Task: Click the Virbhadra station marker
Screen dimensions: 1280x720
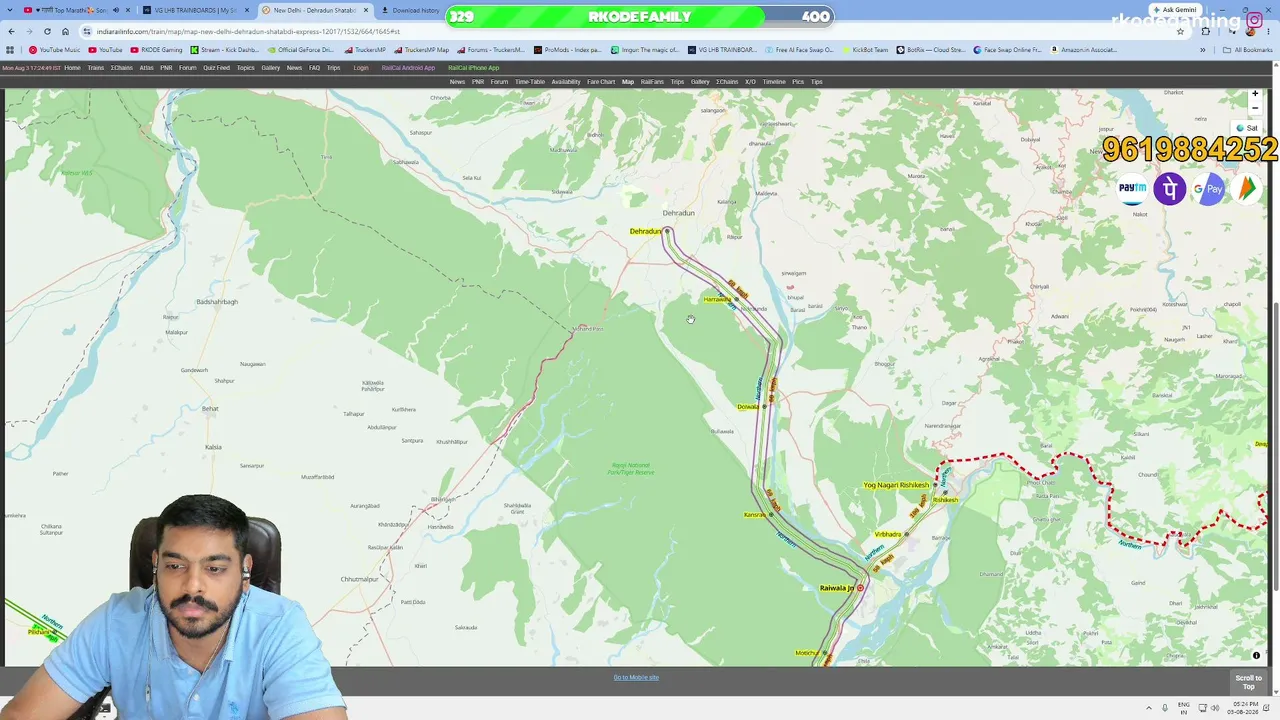Action: click(906, 535)
